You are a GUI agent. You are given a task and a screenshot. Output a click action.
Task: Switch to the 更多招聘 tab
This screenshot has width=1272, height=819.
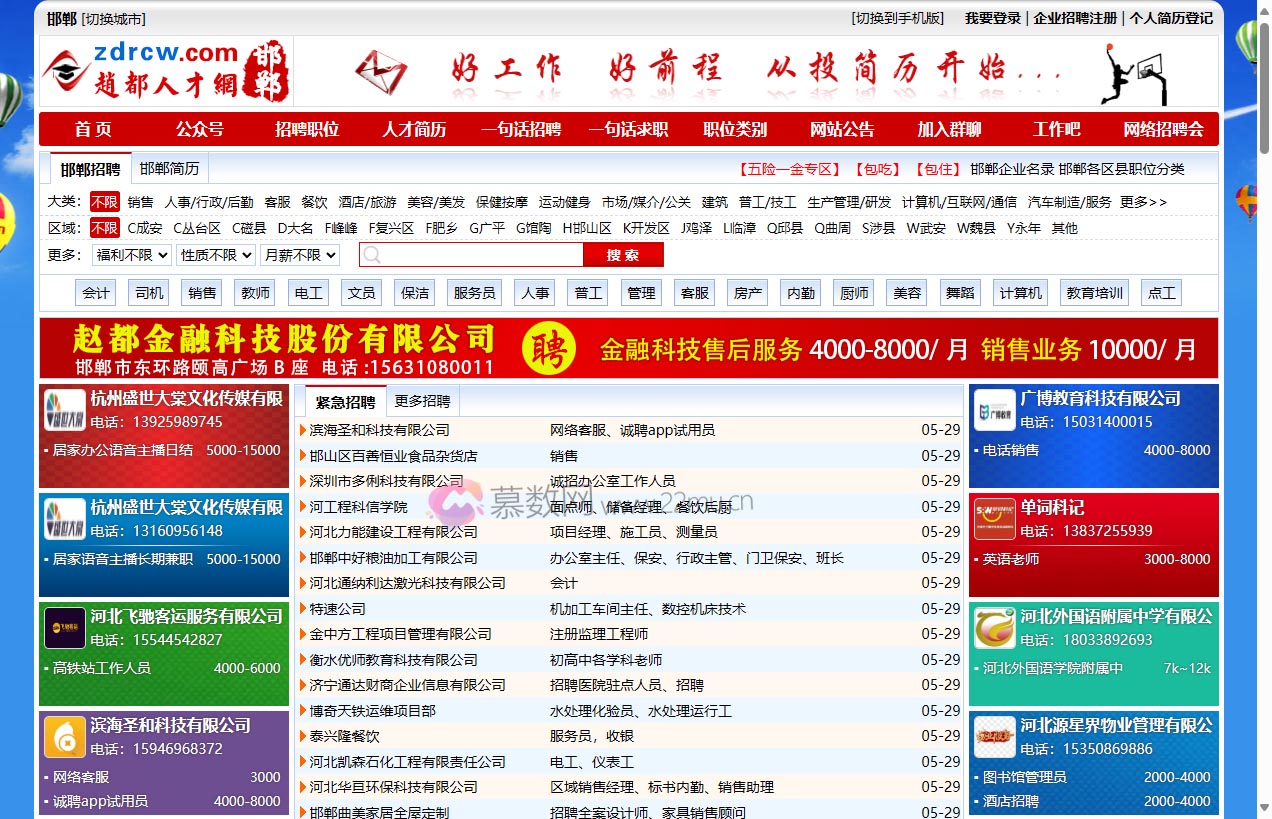[423, 400]
